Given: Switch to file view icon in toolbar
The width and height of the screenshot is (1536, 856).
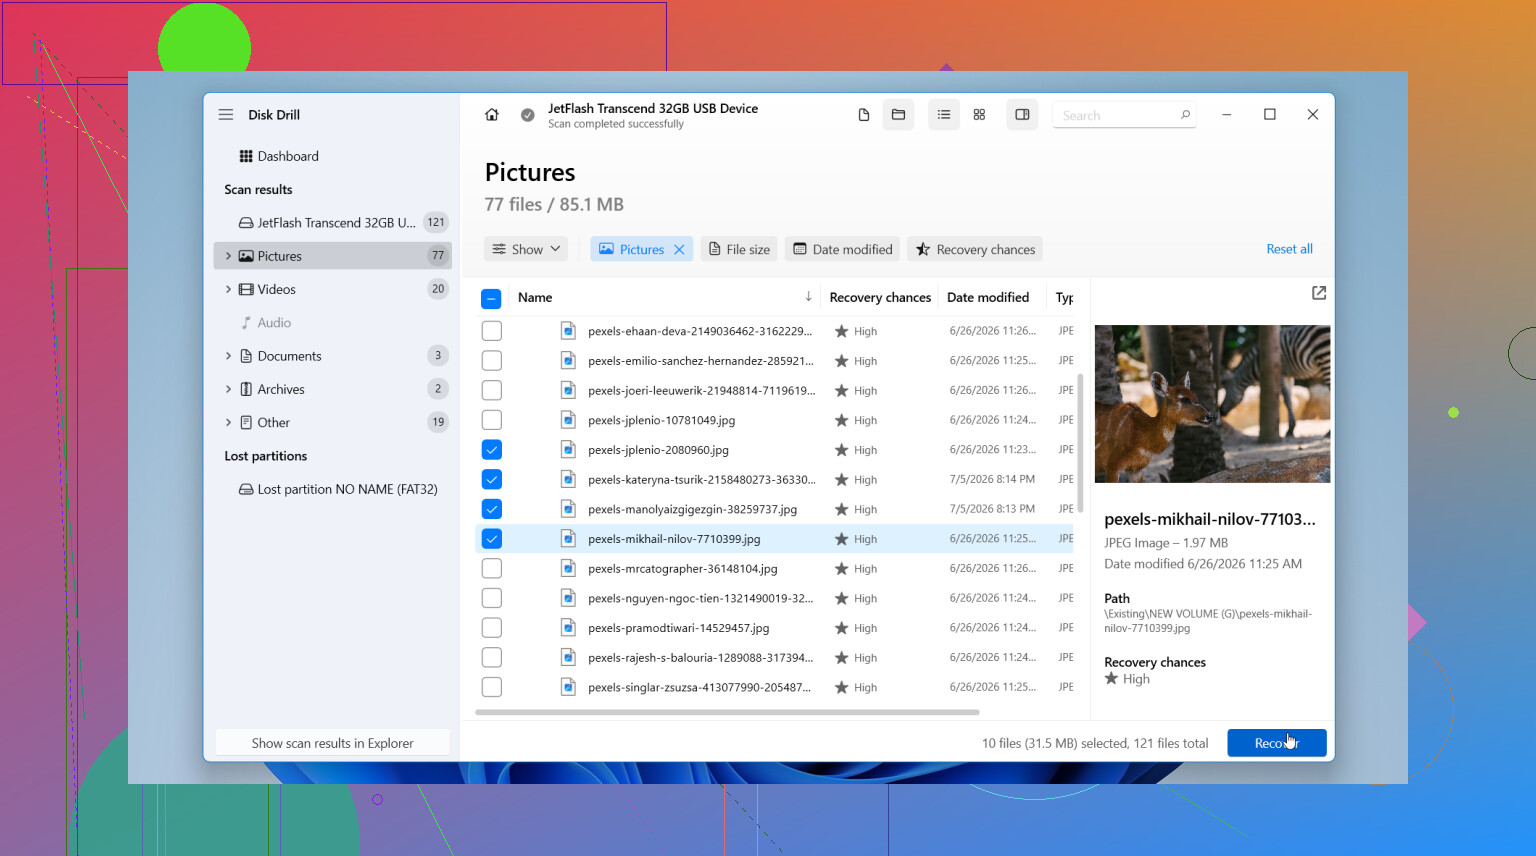Looking at the screenshot, I should [x=864, y=115].
